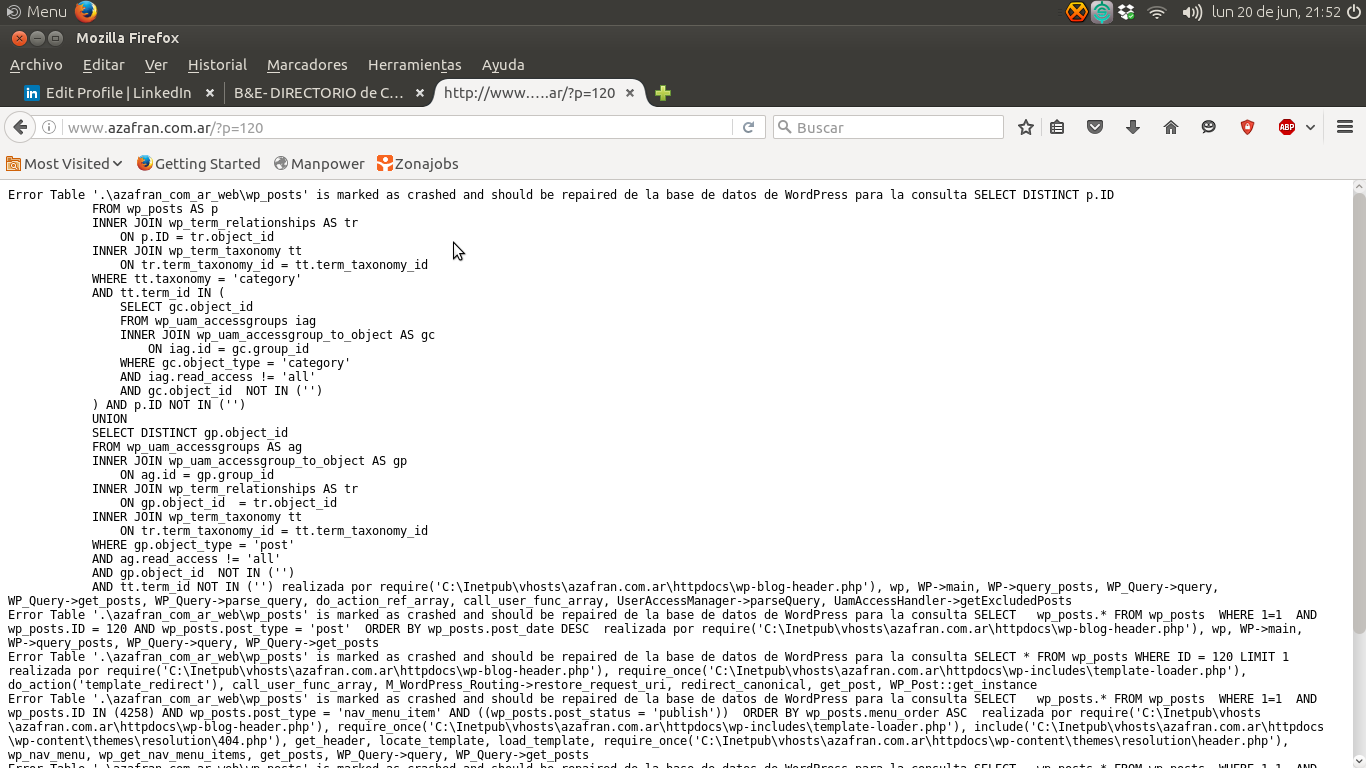Open the Hello chat smiley icon
The image size is (1366, 768).
click(x=1209, y=127)
